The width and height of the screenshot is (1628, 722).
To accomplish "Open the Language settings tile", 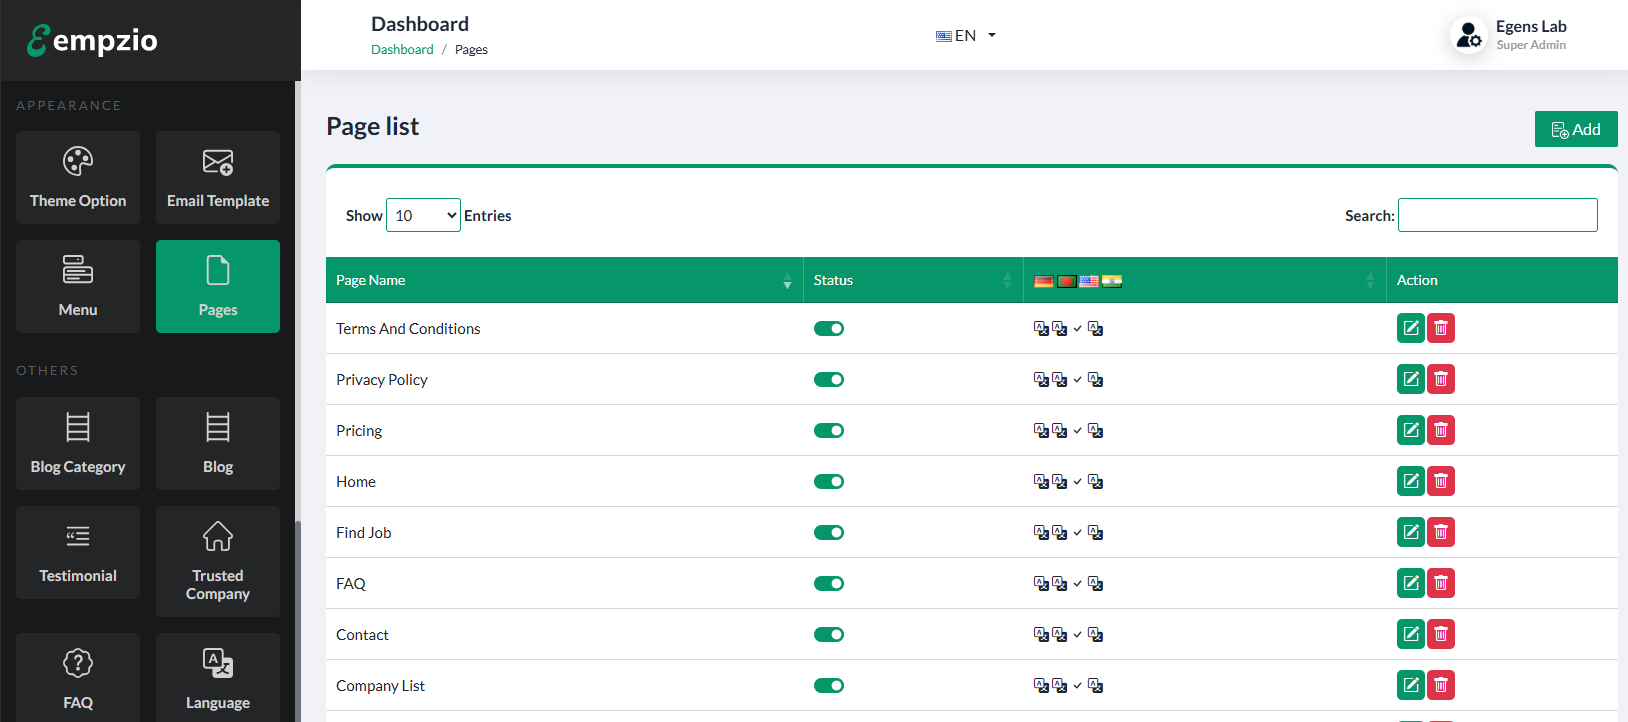I will tap(218, 677).
